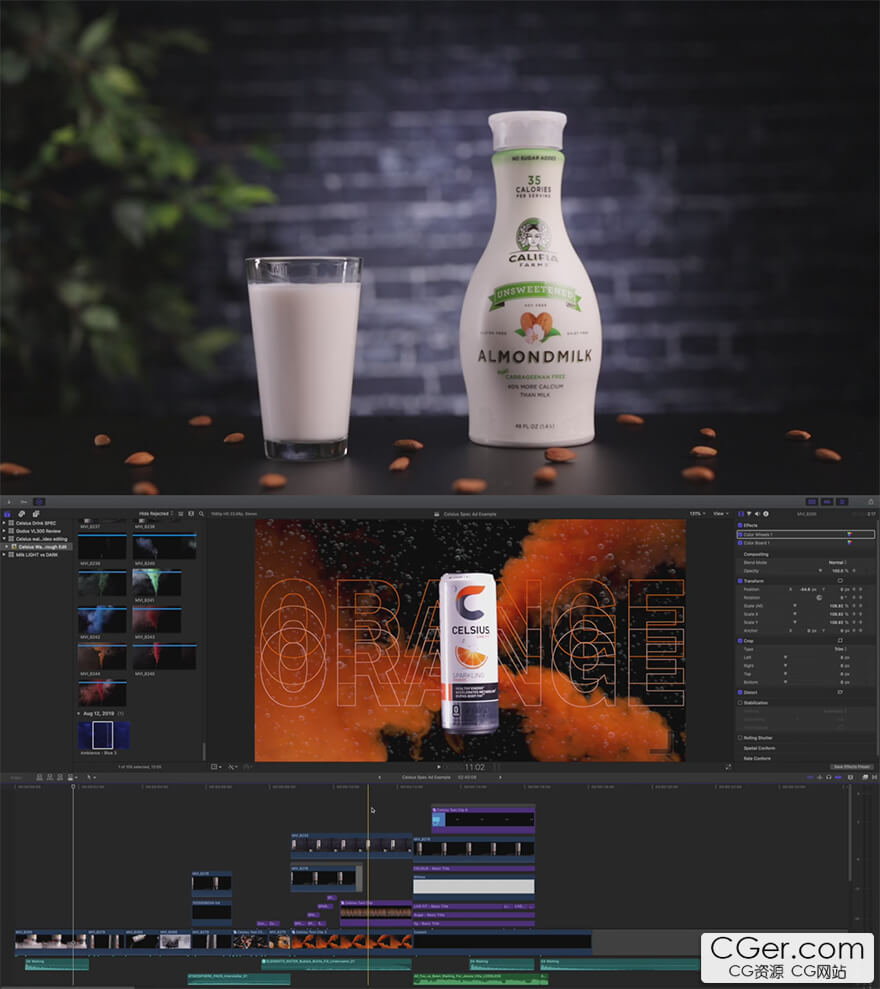Select the Ambience - Blue 3 thumbnail

104,735
